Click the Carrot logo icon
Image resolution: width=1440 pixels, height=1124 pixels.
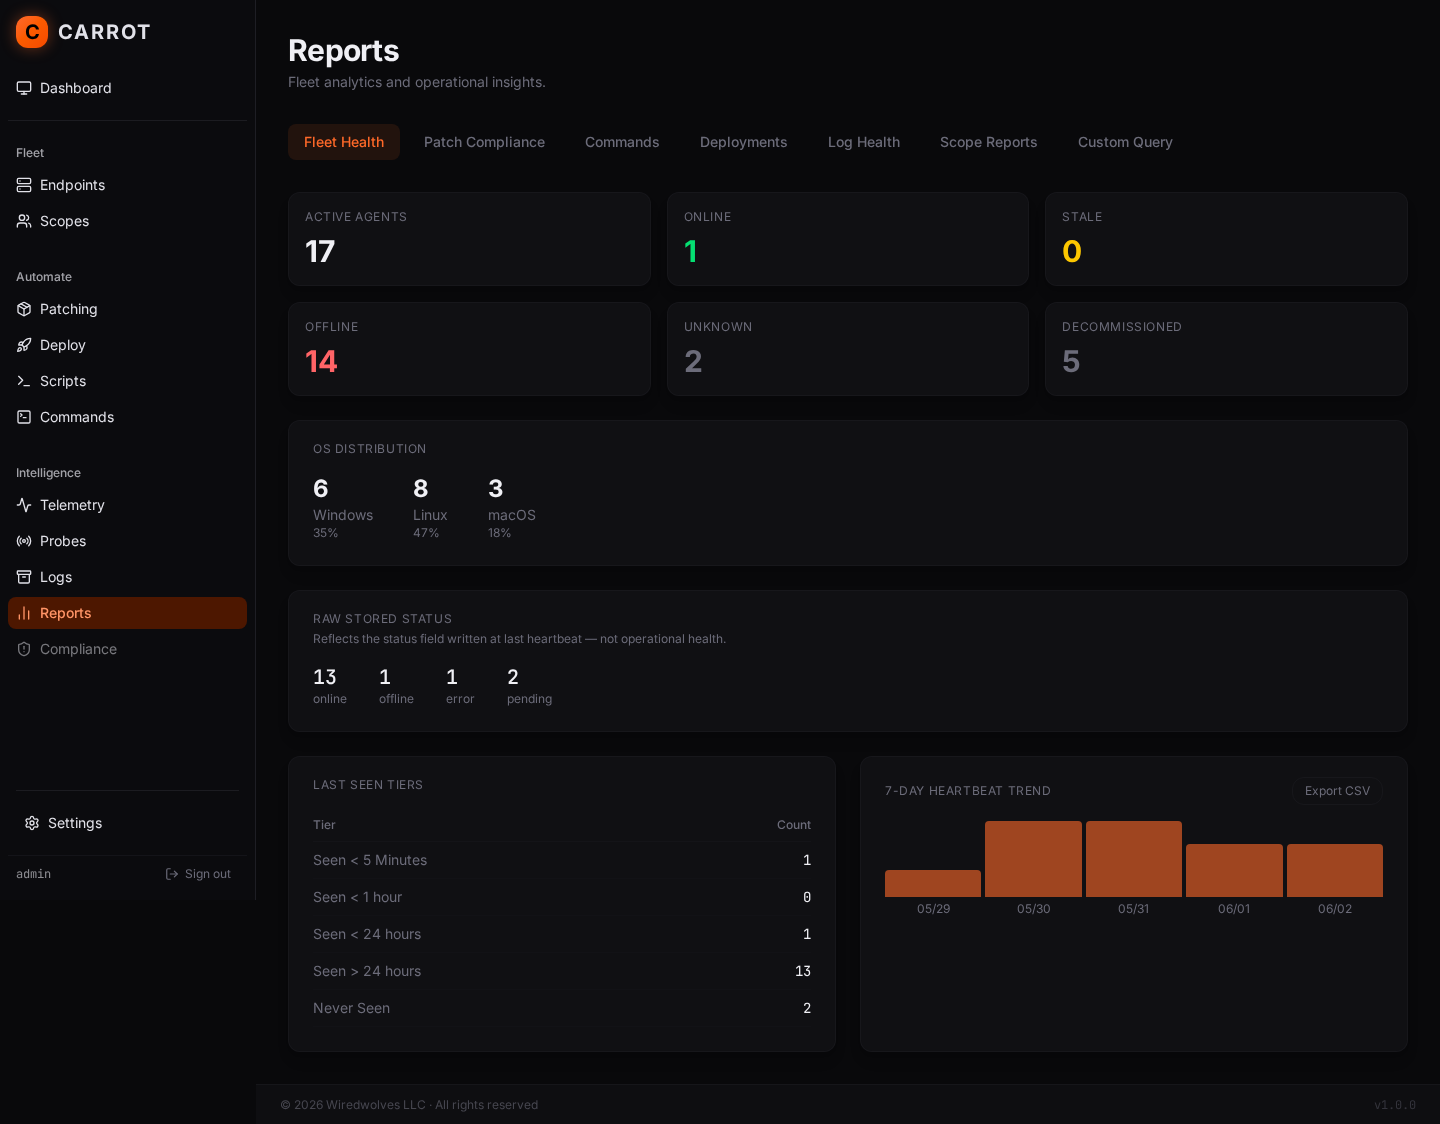click(32, 32)
